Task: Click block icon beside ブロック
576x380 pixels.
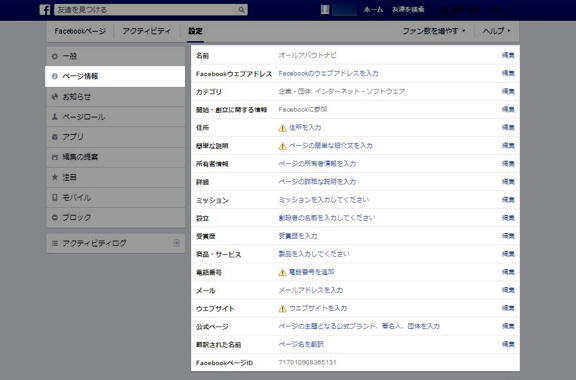Action: pyautogui.click(x=55, y=218)
